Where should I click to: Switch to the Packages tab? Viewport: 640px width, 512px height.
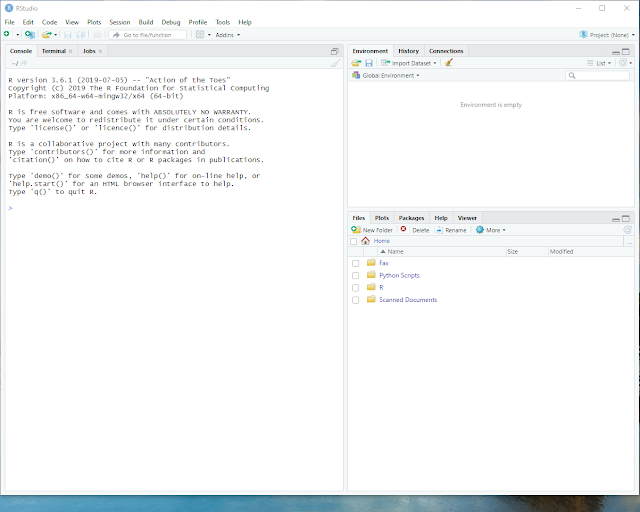411,218
